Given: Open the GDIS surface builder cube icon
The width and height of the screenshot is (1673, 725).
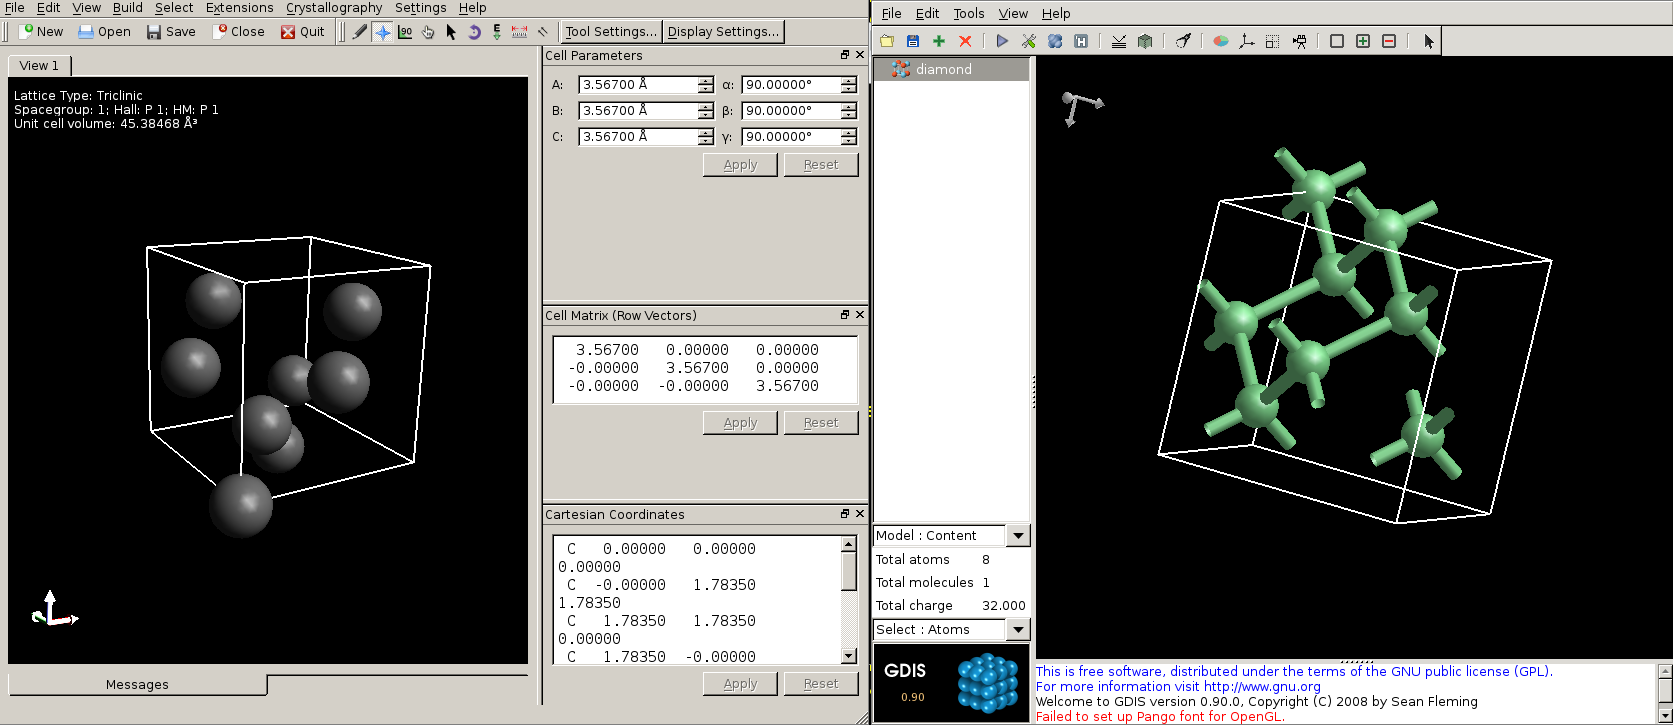Looking at the screenshot, I should tap(1145, 41).
